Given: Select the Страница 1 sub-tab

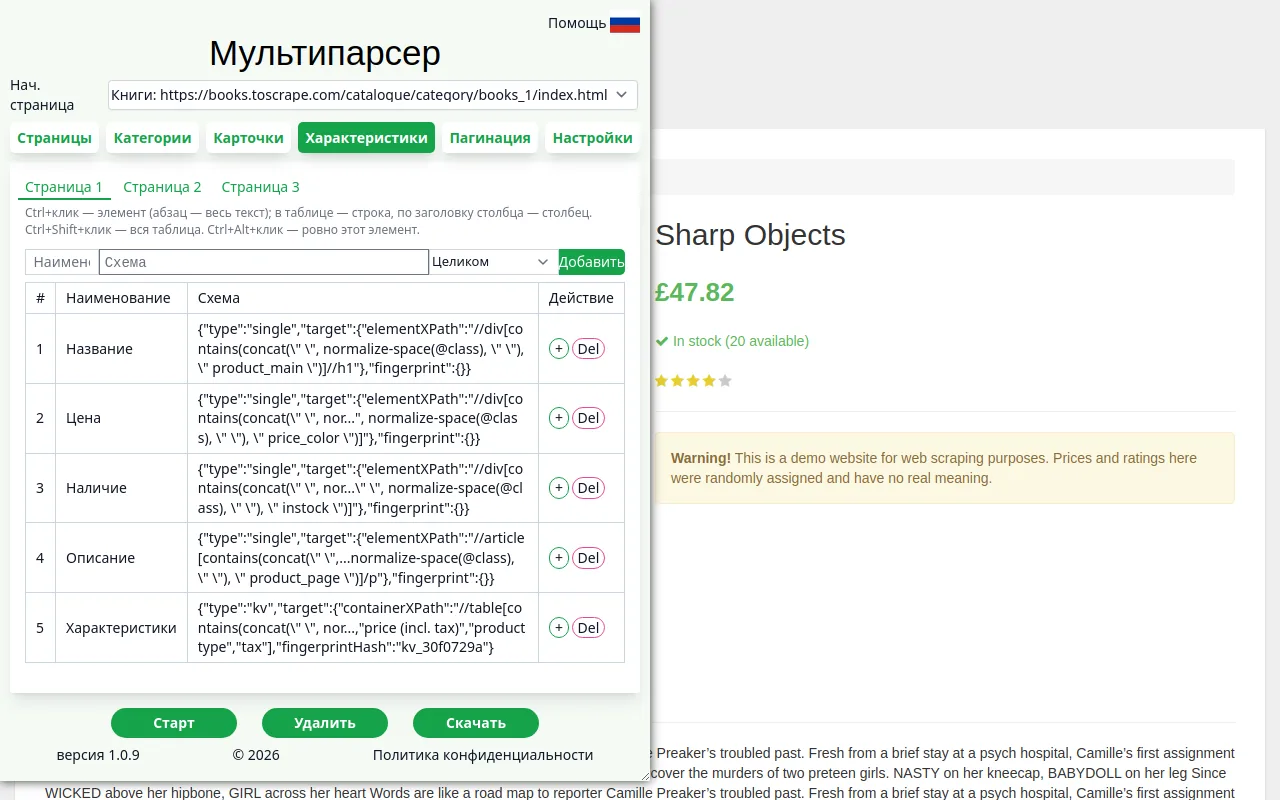Looking at the screenshot, I should [64, 187].
